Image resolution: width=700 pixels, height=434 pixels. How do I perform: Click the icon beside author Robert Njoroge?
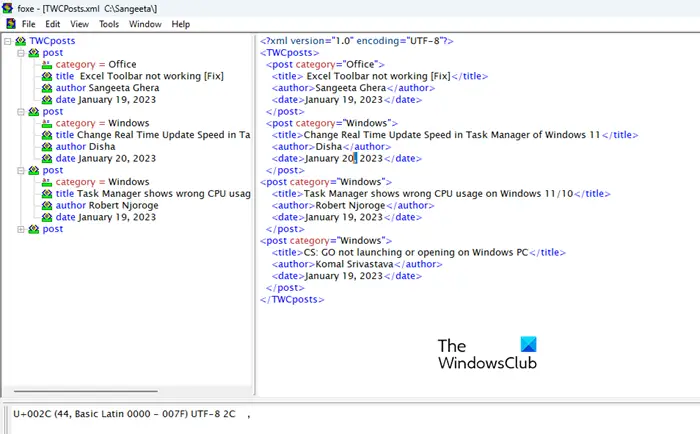point(47,205)
